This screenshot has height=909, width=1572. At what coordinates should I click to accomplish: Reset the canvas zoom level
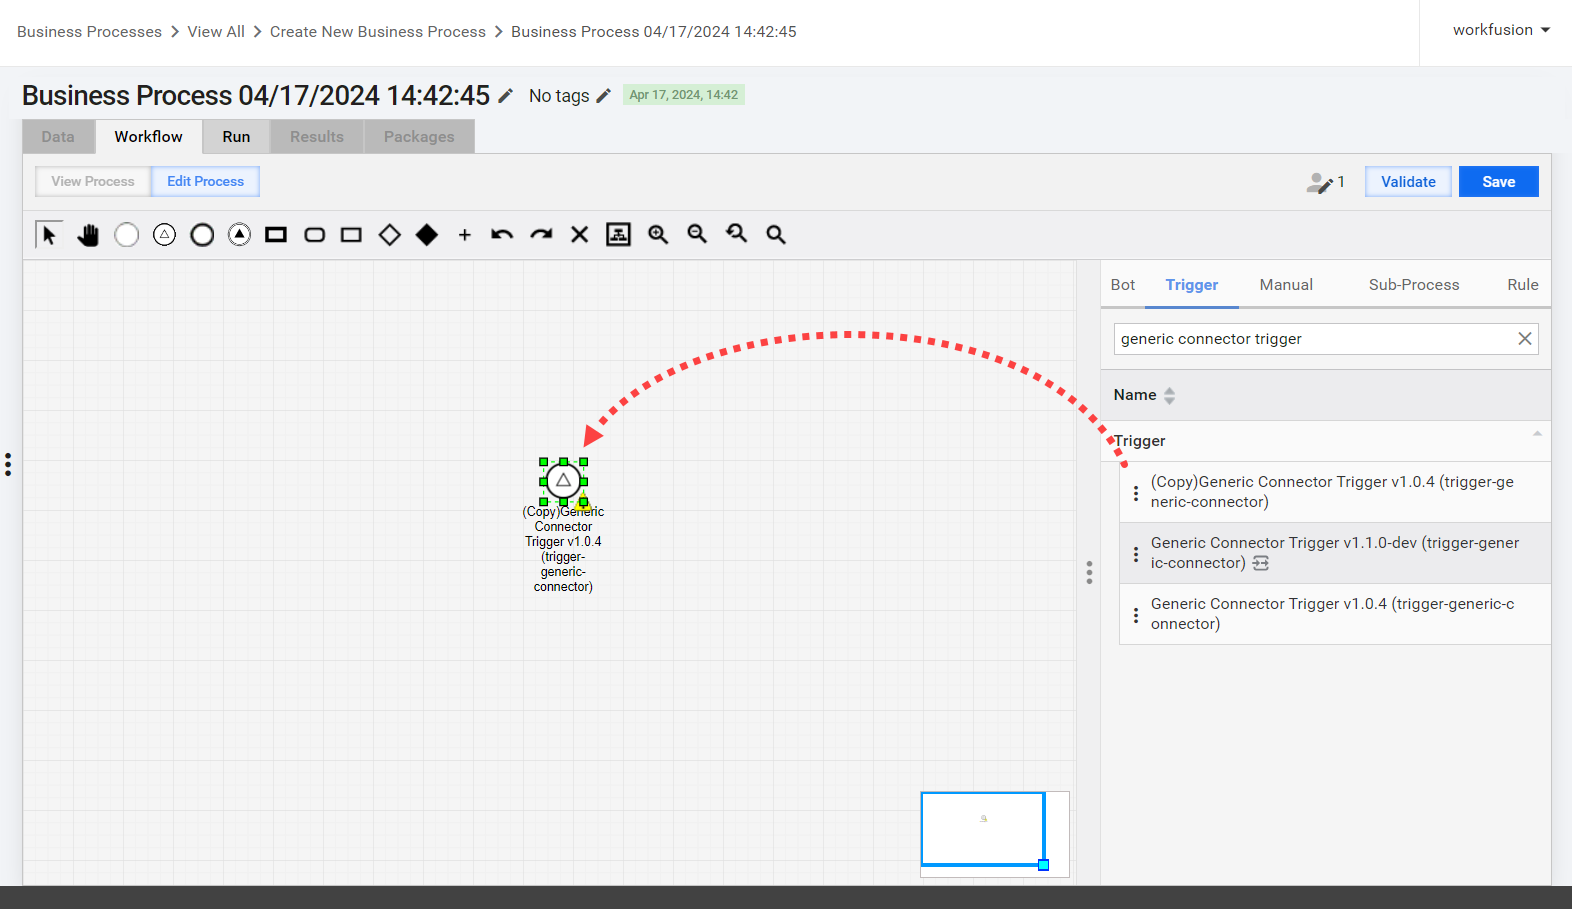click(x=737, y=235)
